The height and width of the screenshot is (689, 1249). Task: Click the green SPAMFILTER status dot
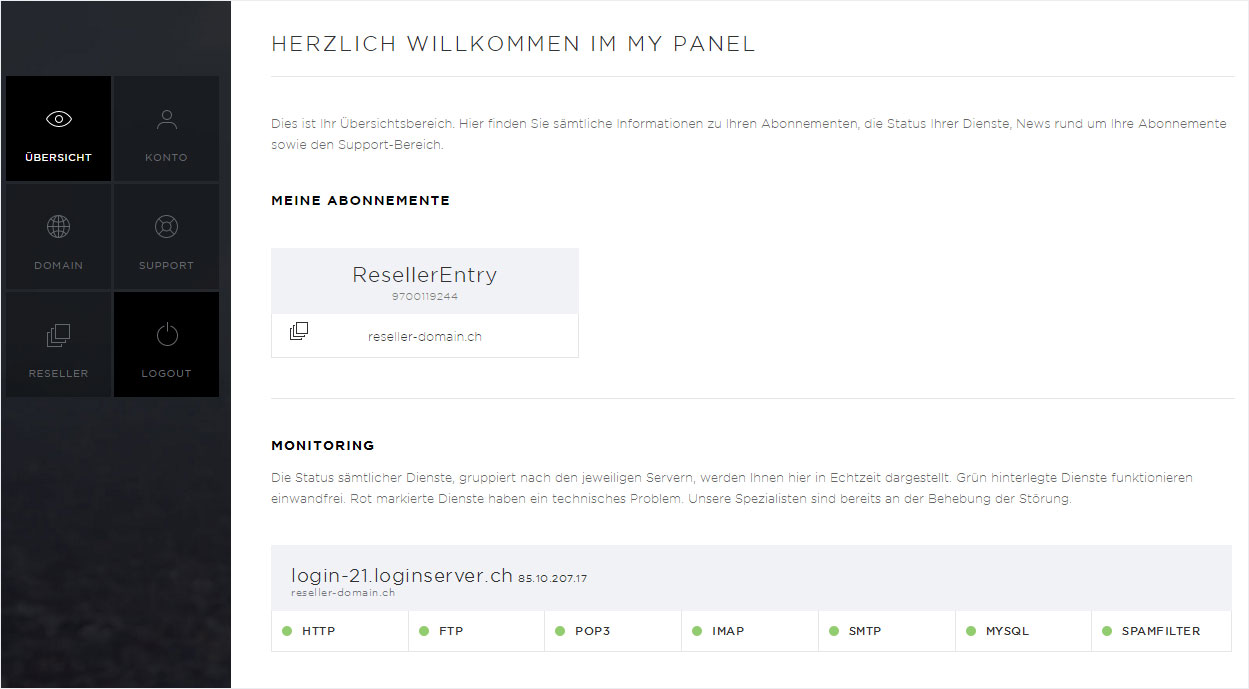[x=1107, y=631]
